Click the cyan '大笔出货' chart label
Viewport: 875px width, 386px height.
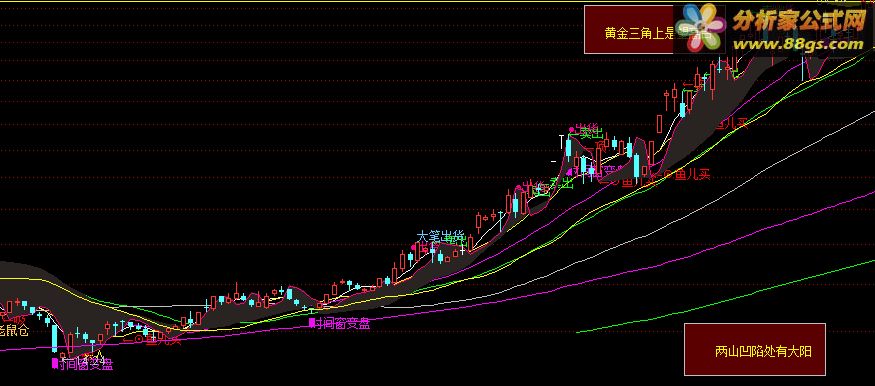(x=441, y=237)
